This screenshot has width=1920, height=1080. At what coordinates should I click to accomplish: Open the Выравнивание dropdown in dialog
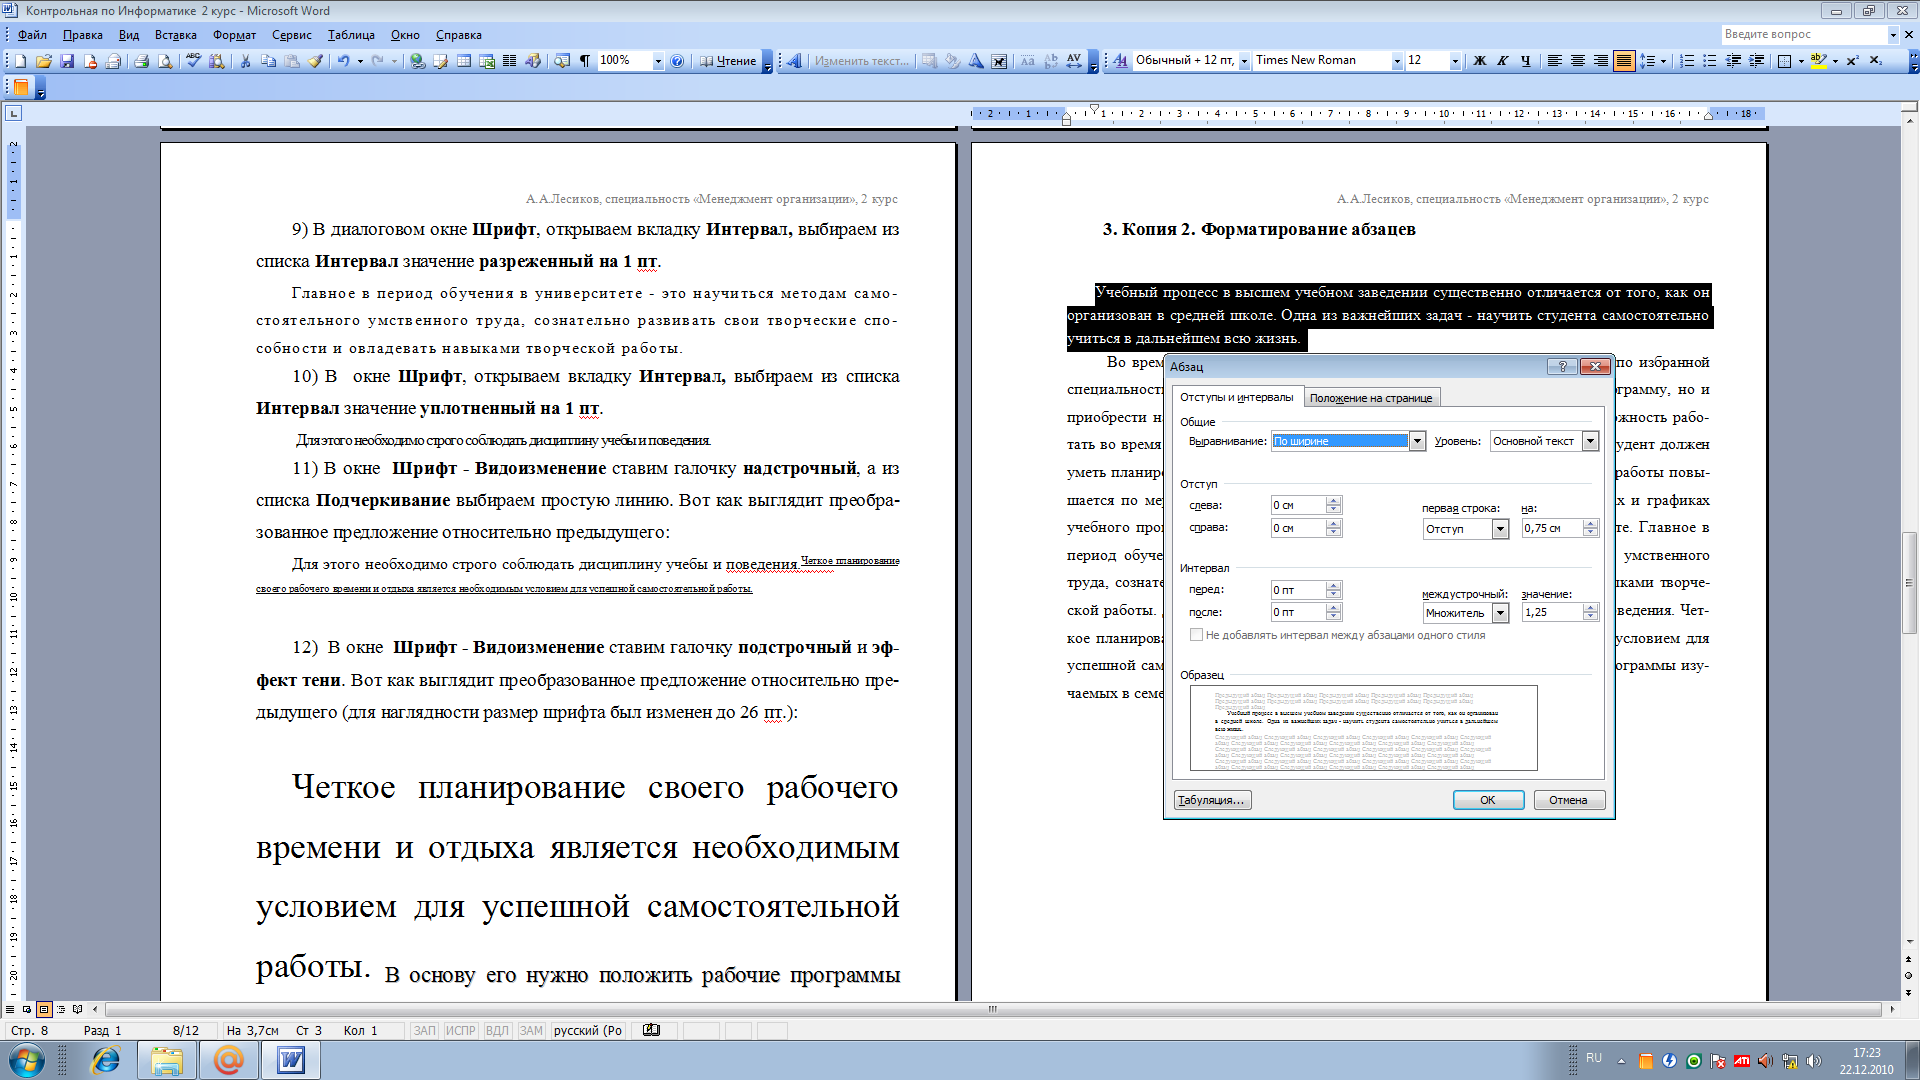pyautogui.click(x=1418, y=440)
